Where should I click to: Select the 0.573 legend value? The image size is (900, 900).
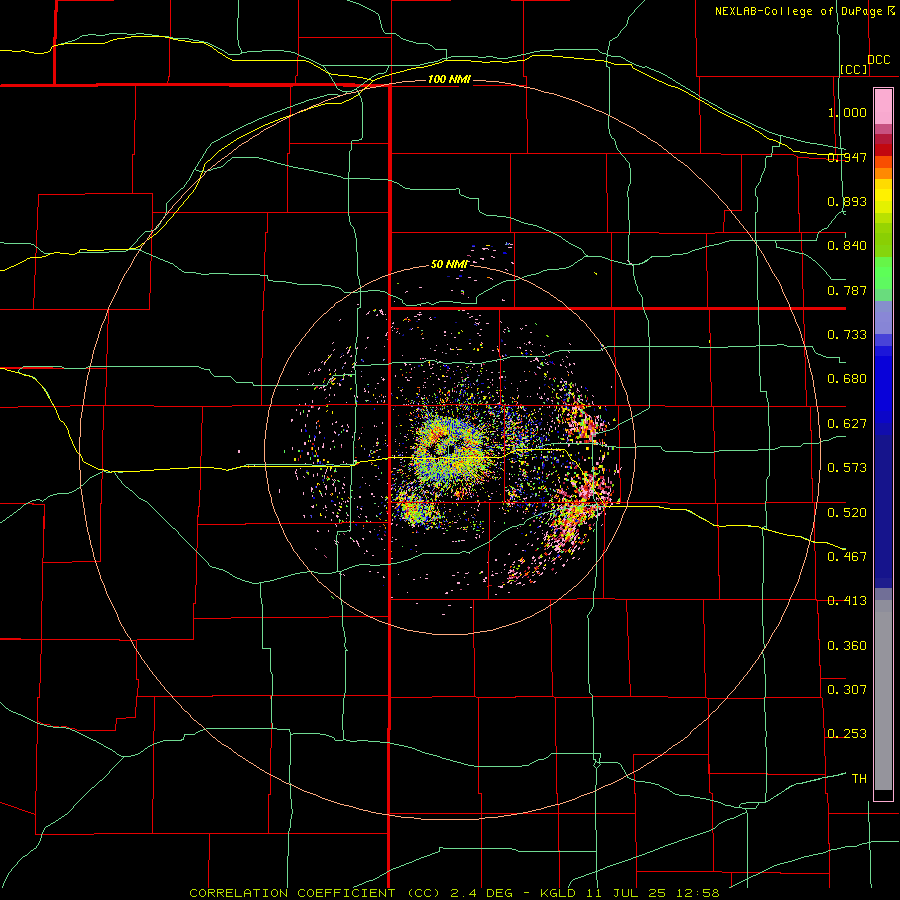(847, 468)
